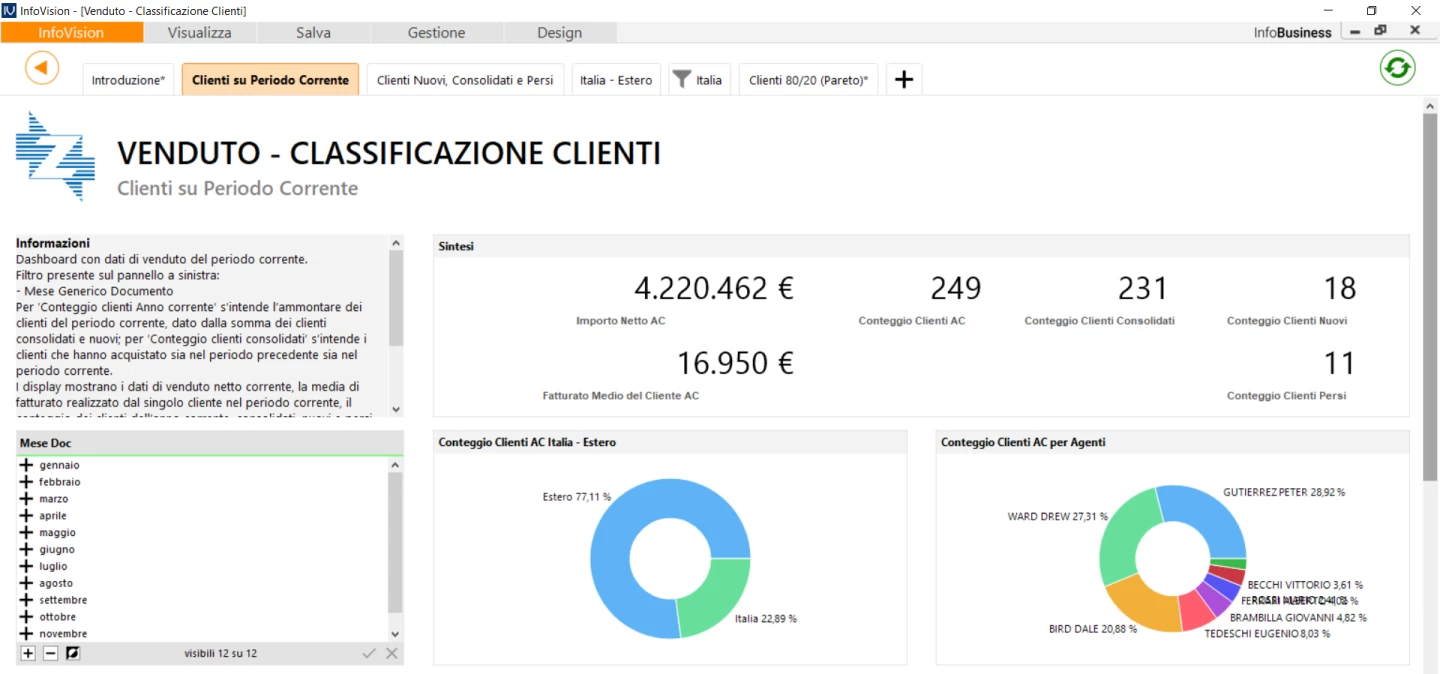Screen dimensions: 1440x674
Task: Cancel the Mese Doc filter with the X icon
Action: click(392, 653)
